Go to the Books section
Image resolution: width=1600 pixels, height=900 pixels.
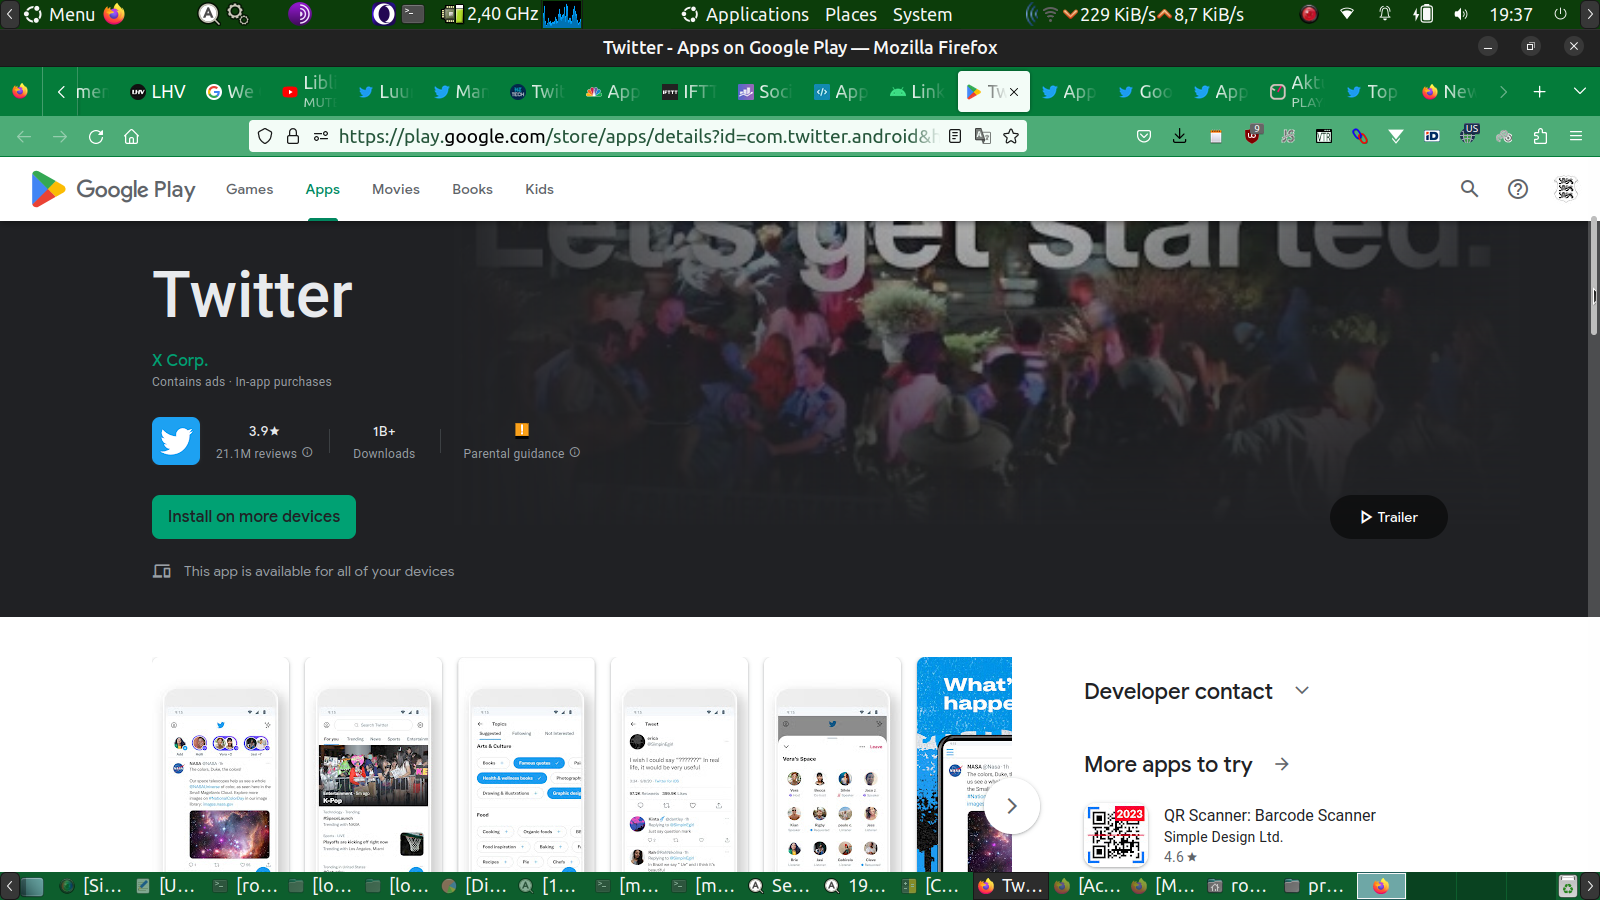tap(472, 189)
